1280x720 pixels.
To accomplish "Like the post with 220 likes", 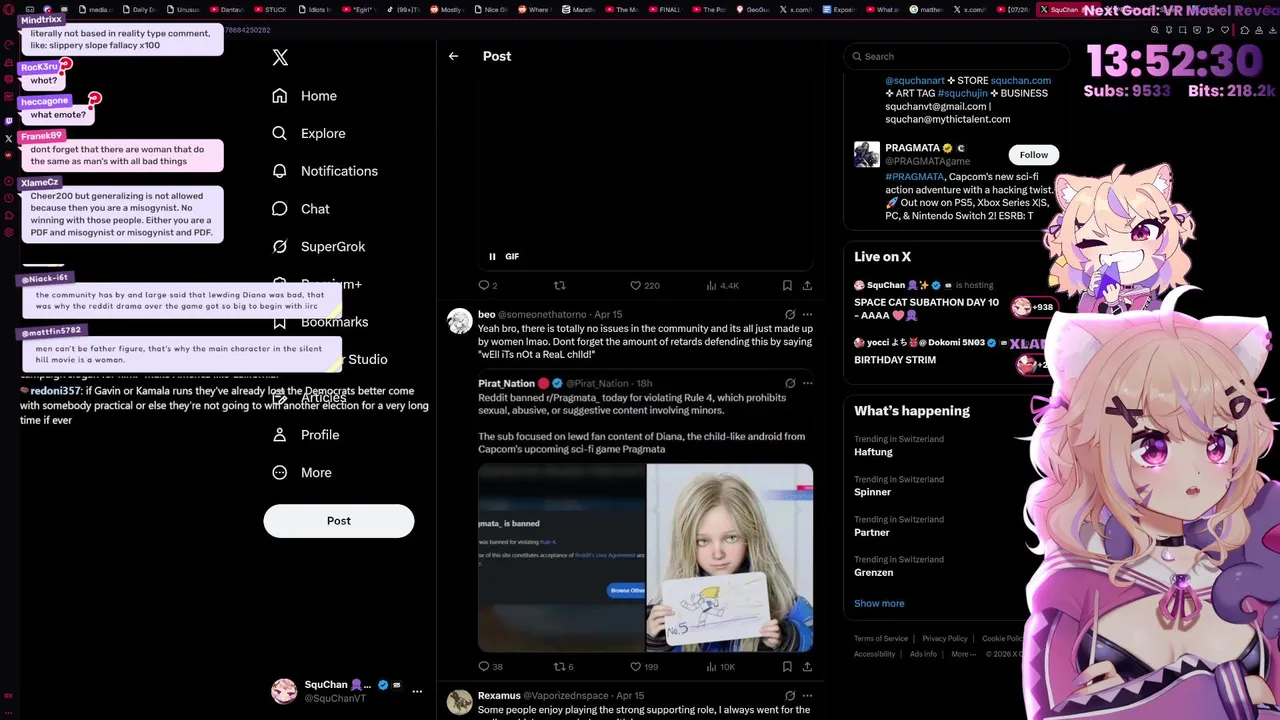I will (644, 285).
